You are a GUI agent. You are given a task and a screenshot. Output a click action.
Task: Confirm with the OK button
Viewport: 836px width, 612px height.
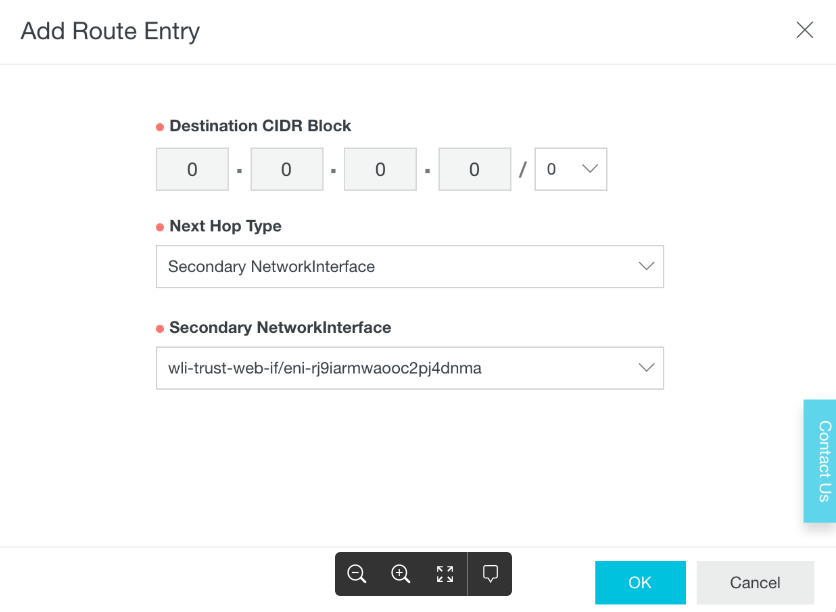640,583
